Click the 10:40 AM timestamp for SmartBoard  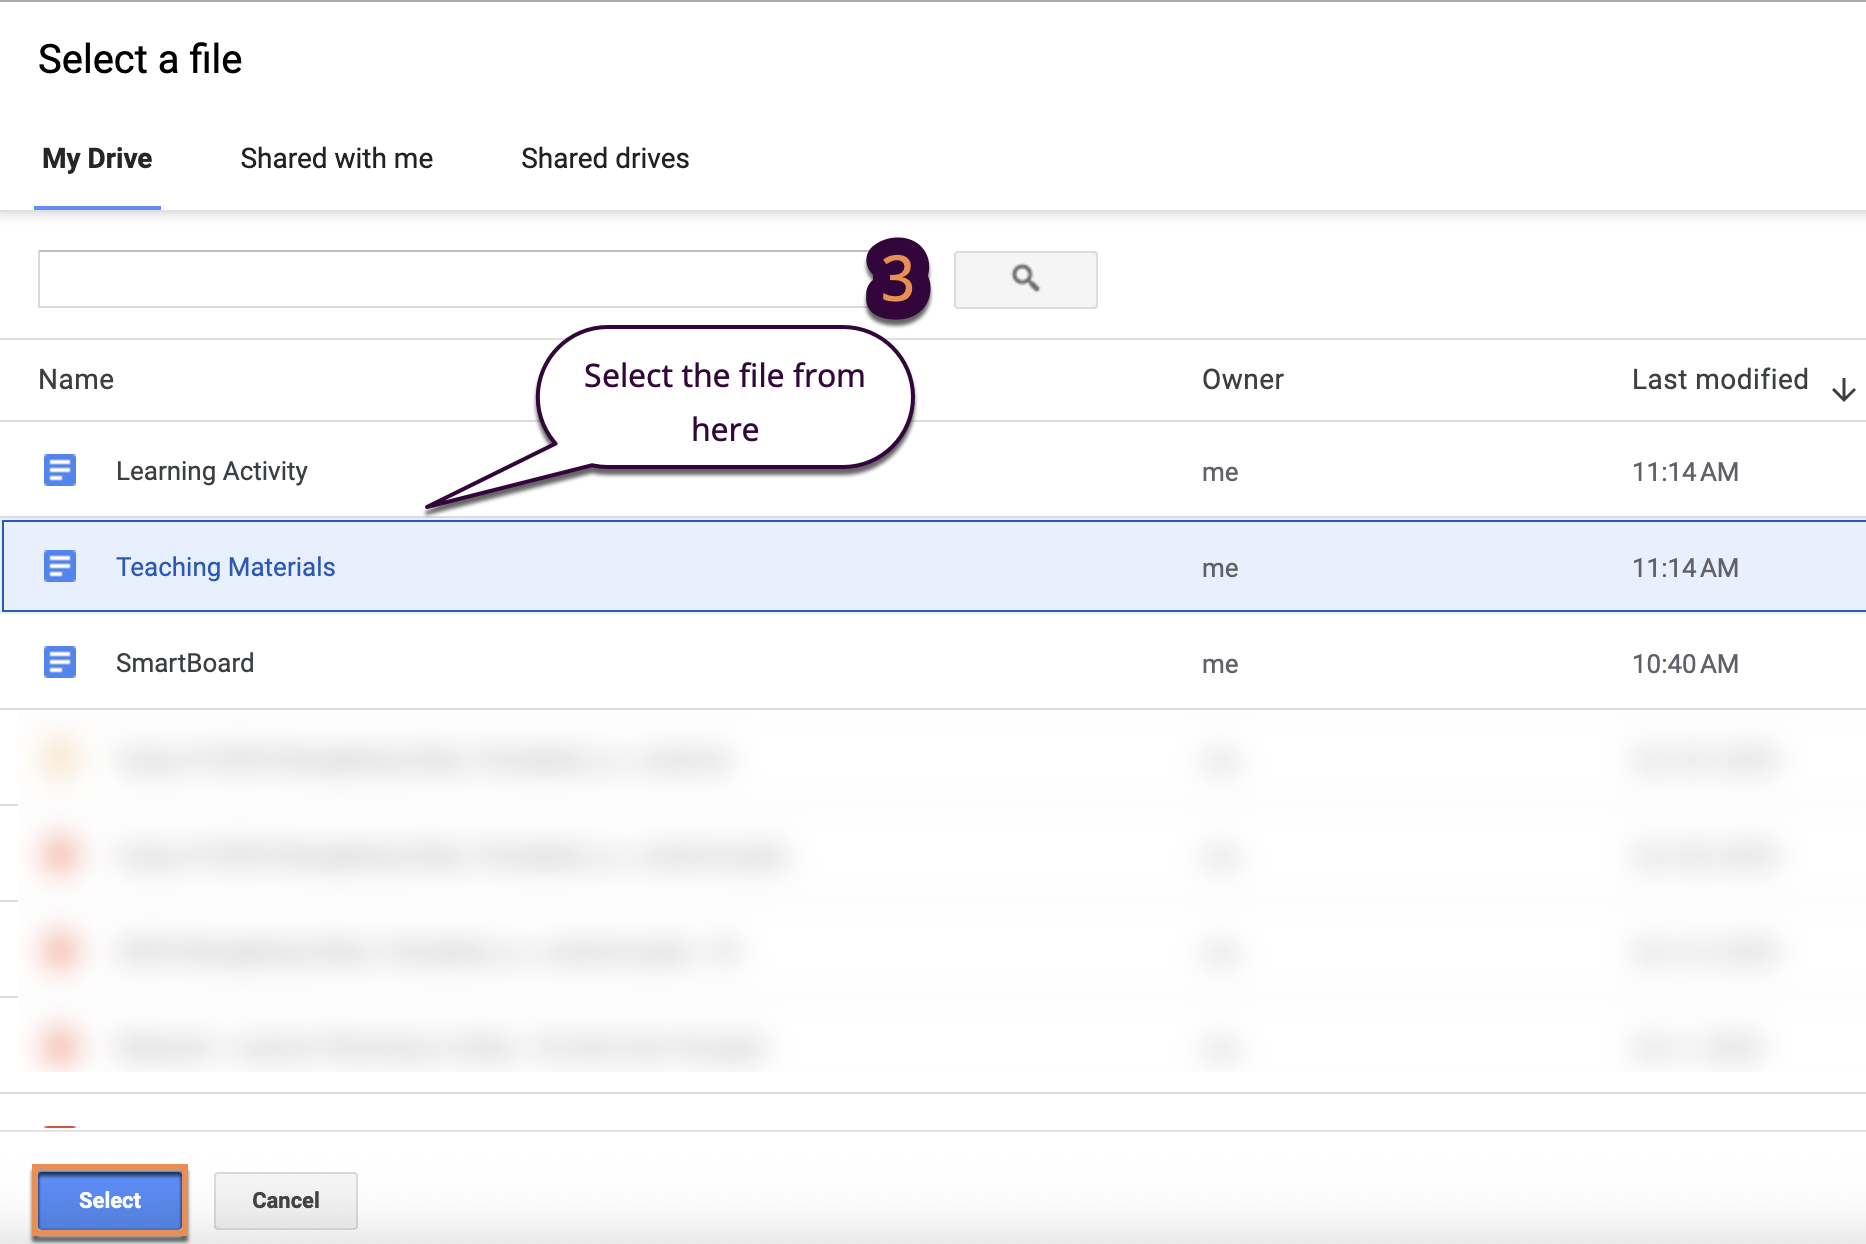pos(1685,664)
